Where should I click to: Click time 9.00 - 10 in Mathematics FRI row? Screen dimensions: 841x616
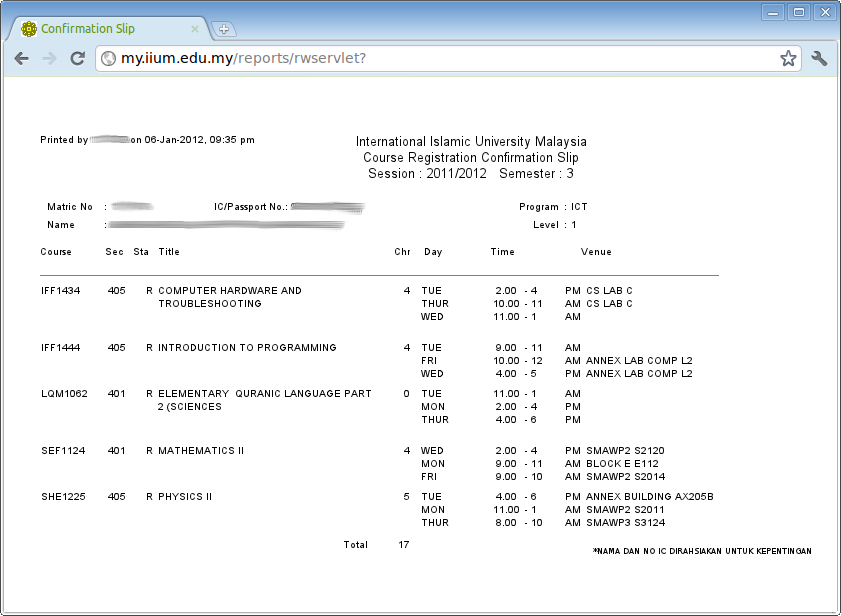519,476
